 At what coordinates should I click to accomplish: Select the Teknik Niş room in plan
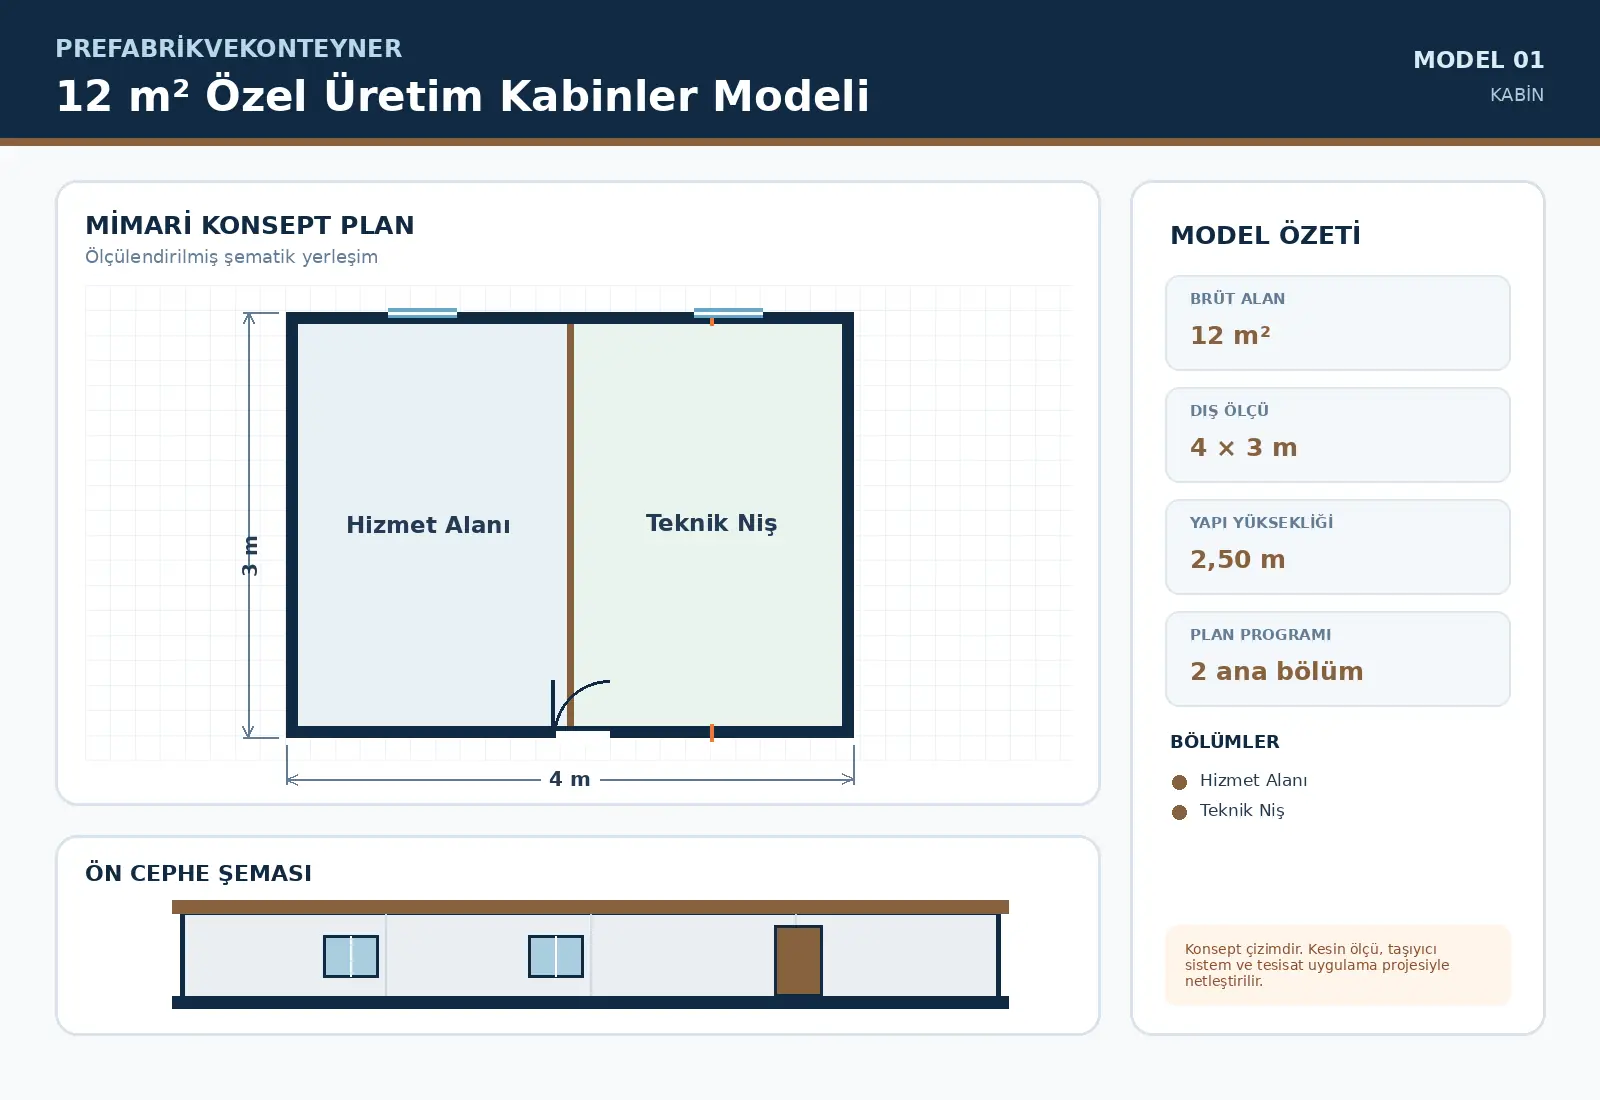708,525
